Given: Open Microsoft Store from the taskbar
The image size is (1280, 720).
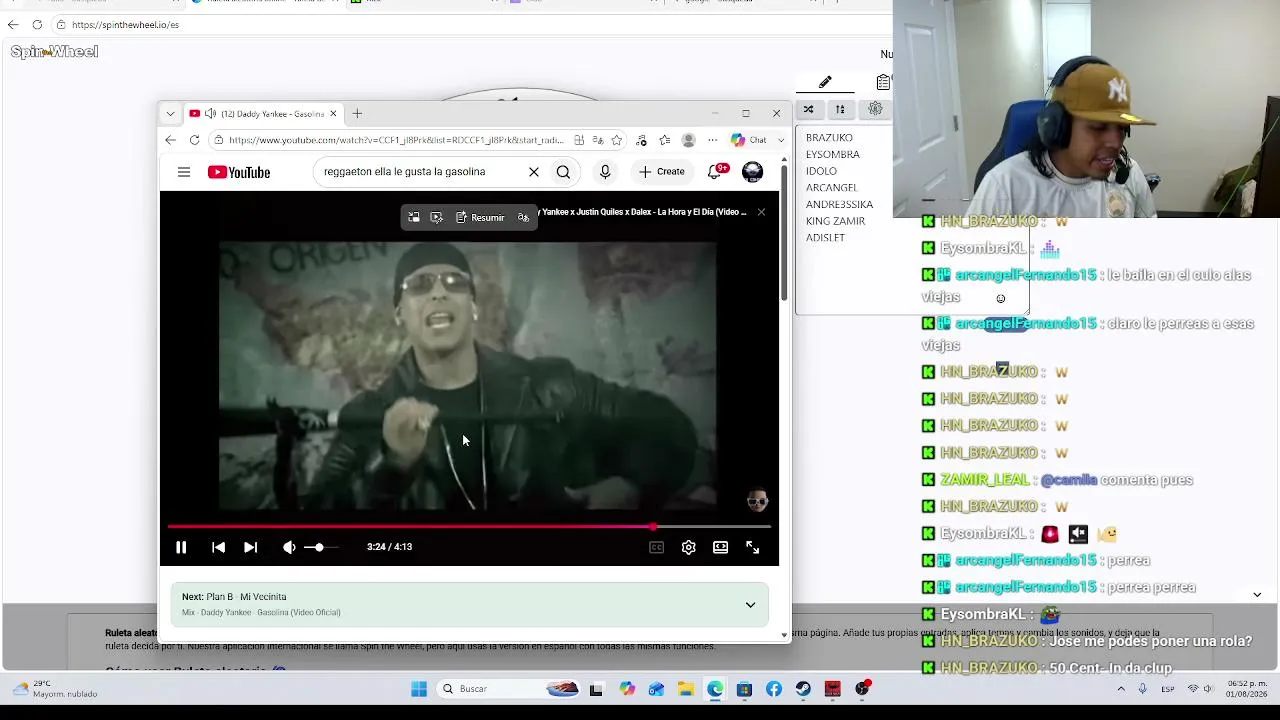Looking at the screenshot, I should pyautogui.click(x=744, y=689).
